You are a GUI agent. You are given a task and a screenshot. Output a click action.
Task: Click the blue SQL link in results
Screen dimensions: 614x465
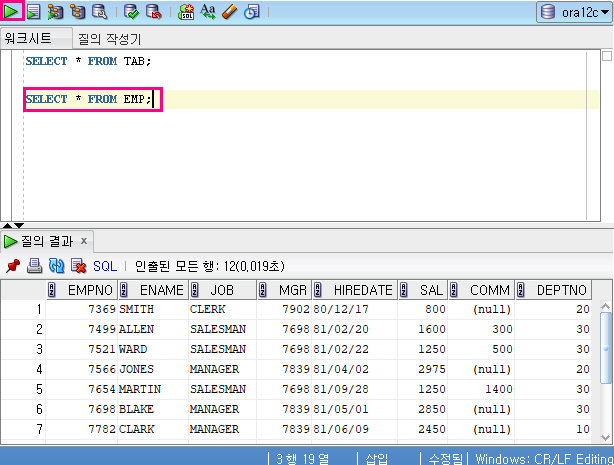(105, 266)
